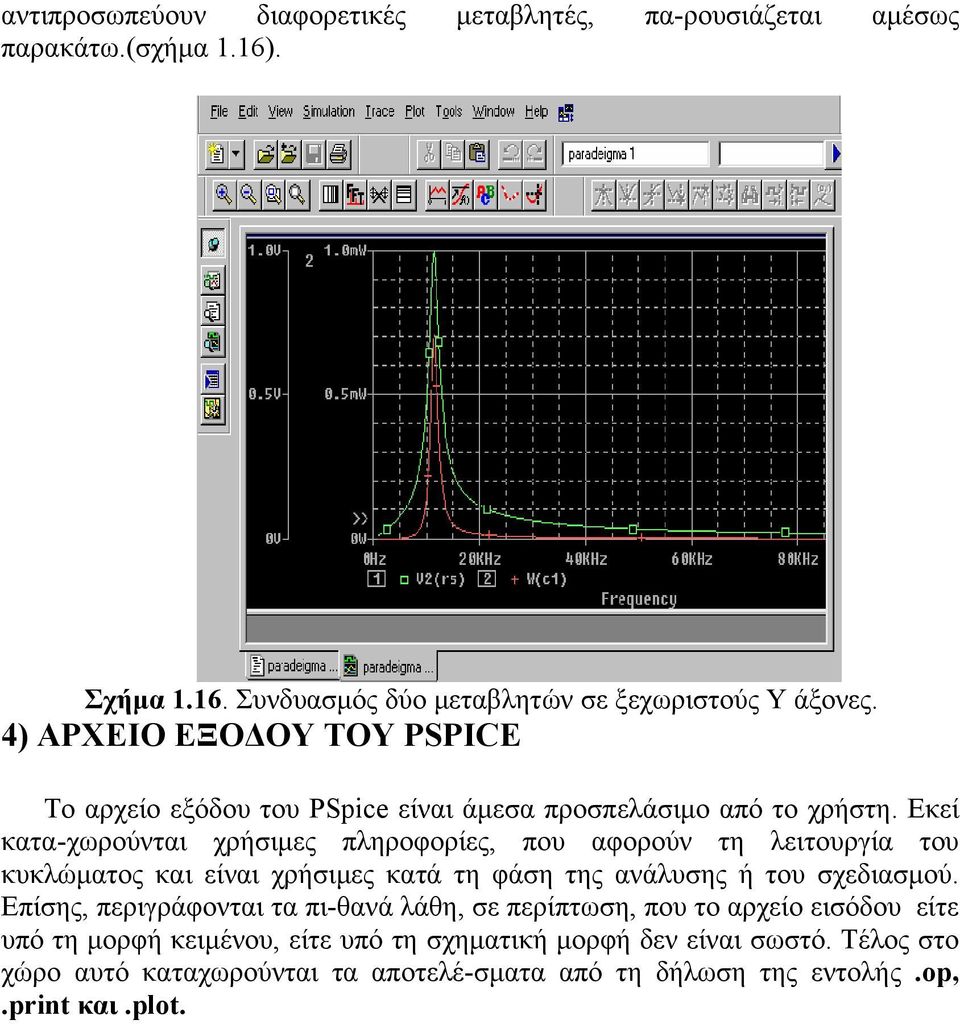
Task: Toggle the FFT Fourier icon
Action: coord(355,195)
